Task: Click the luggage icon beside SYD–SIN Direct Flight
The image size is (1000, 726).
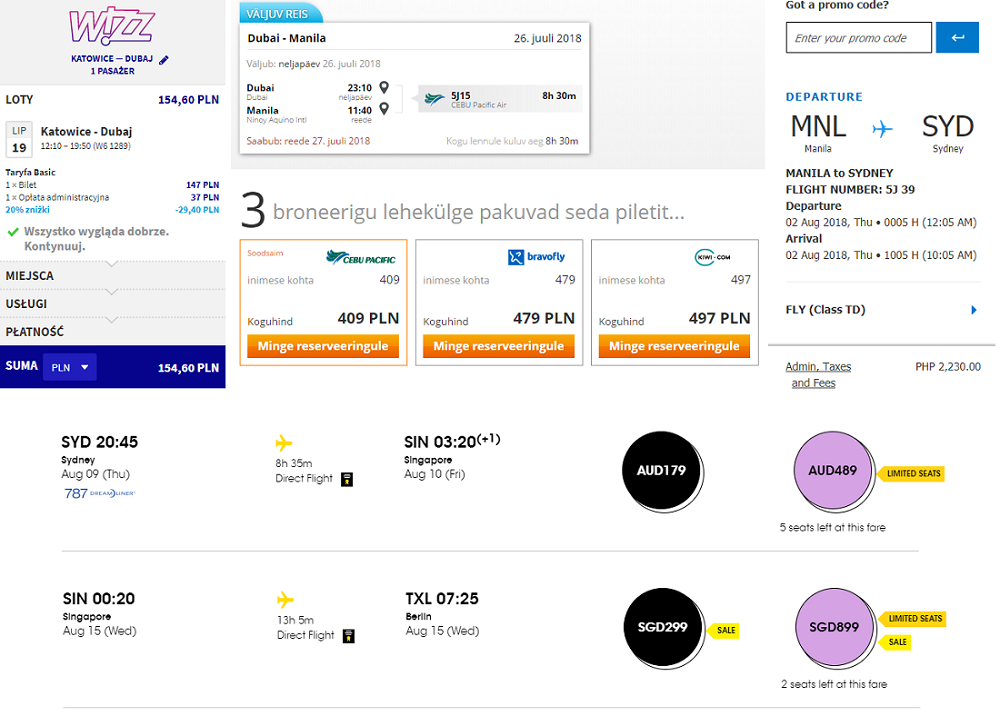Action: 347,479
